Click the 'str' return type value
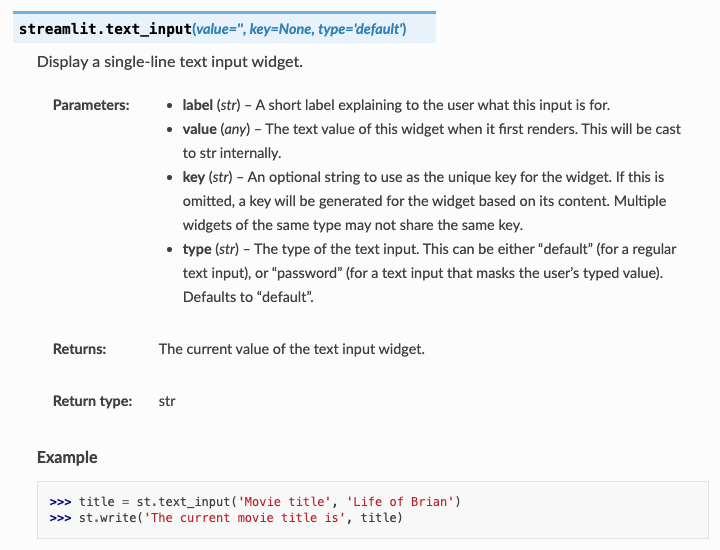This screenshot has height=550, width=720. (x=167, y=401)
